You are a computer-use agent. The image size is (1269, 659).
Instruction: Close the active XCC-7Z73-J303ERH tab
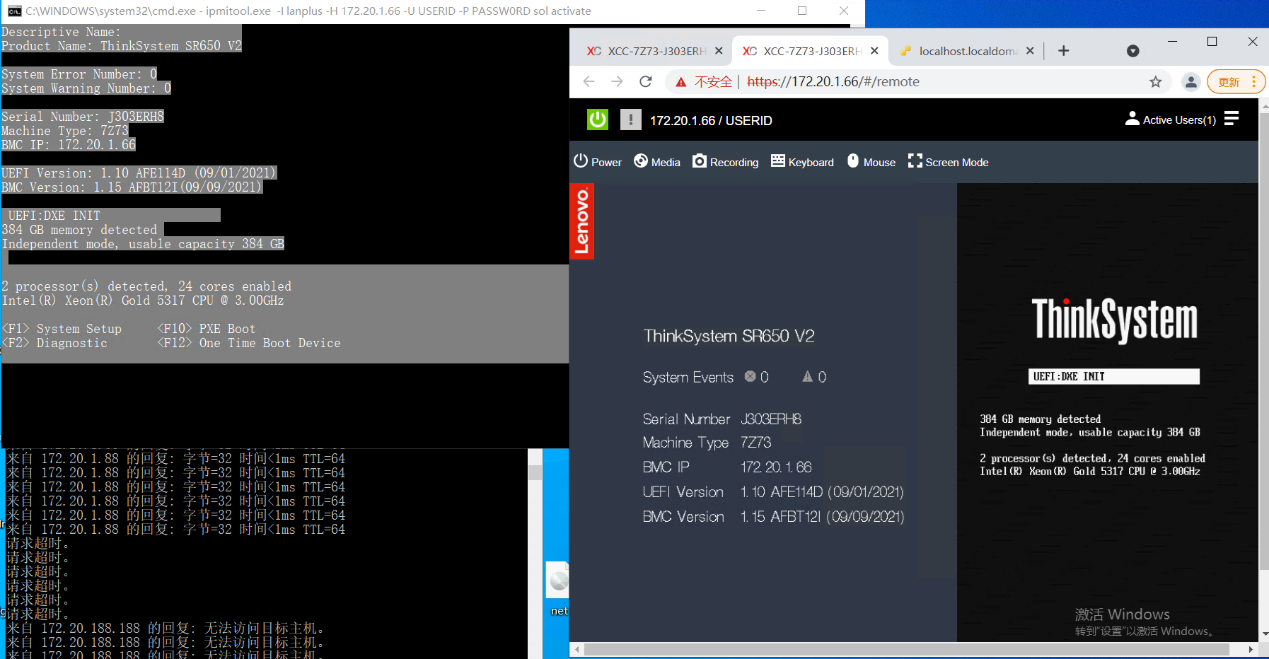pos(874,51)
